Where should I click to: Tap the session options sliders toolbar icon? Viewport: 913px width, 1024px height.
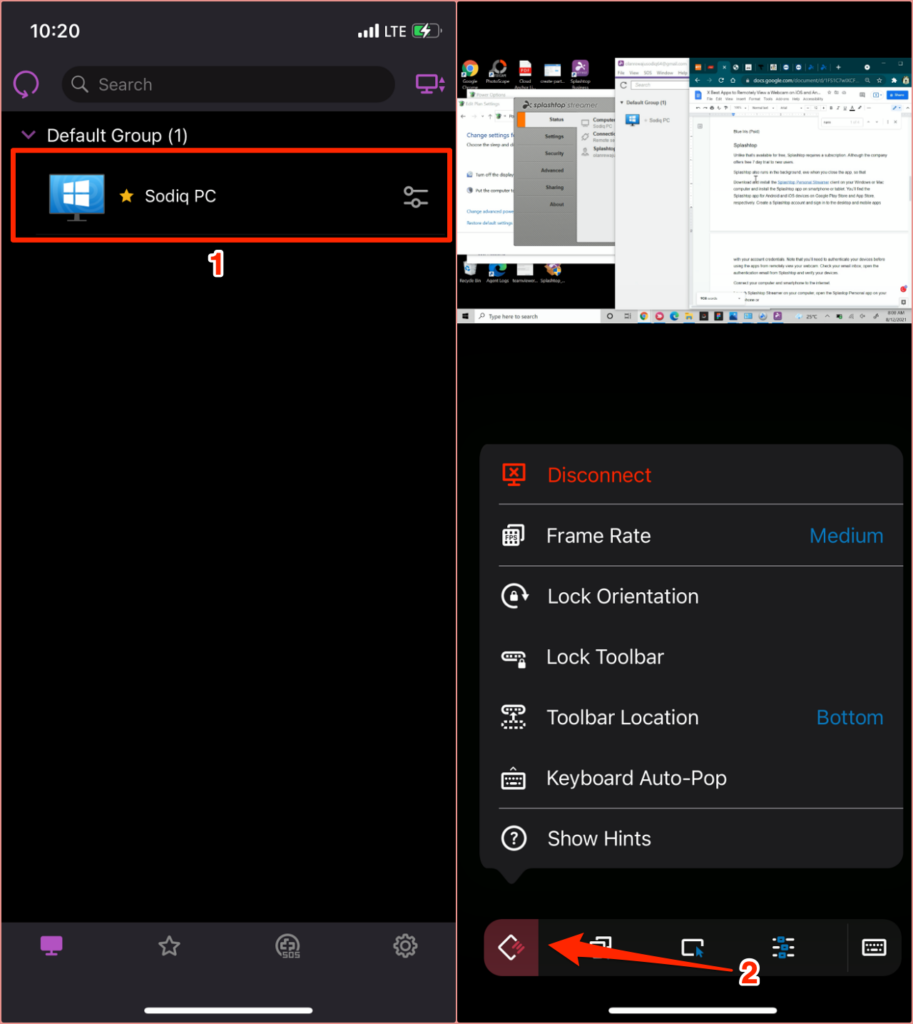(783, 947)
